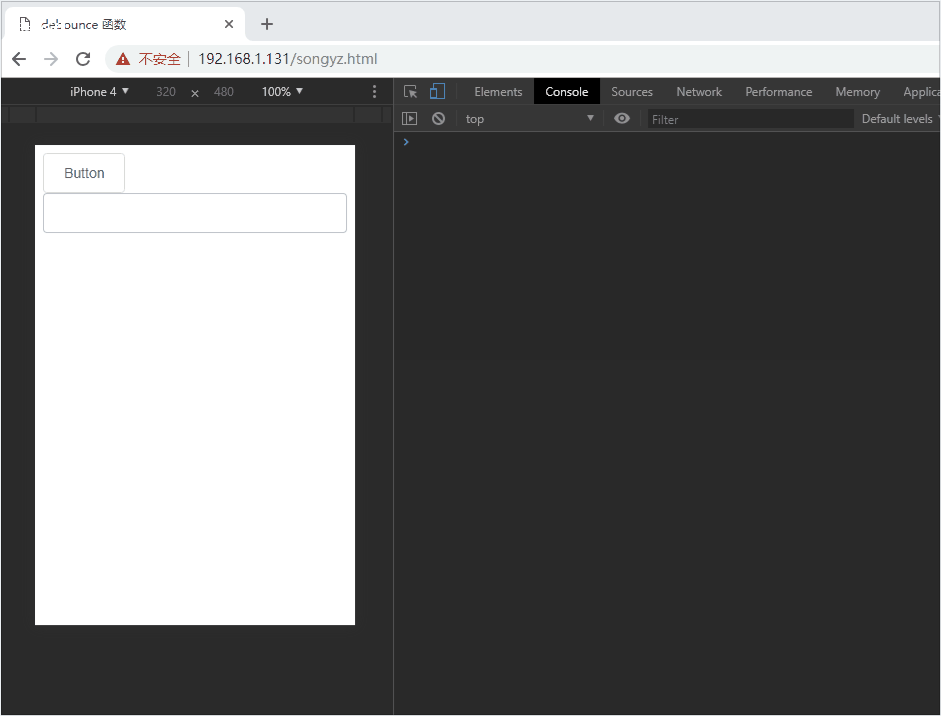Open a new browser tab
The image size is (941, 716).
coord(267,24)
